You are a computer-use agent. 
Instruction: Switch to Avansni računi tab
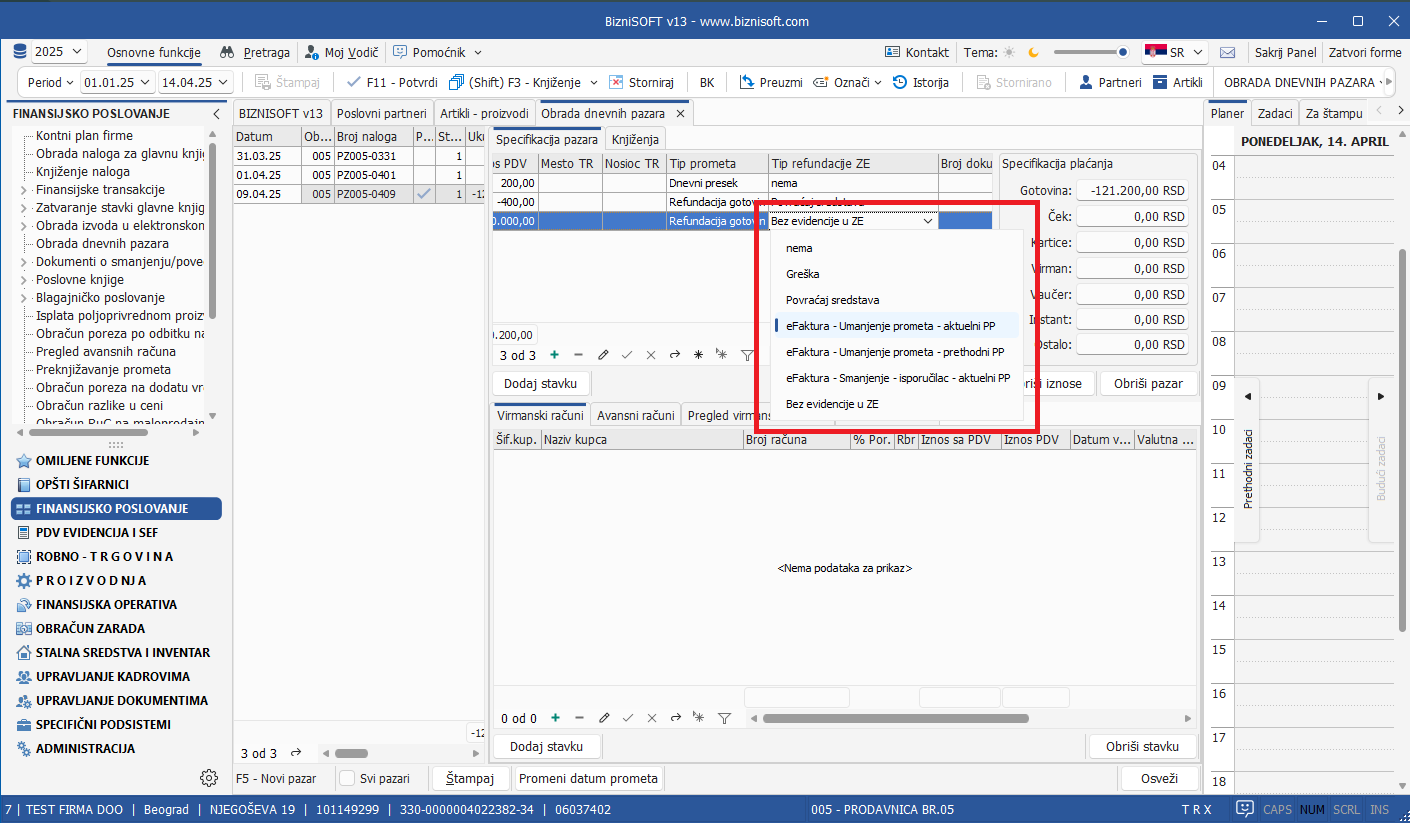click(x=636, y=416)
